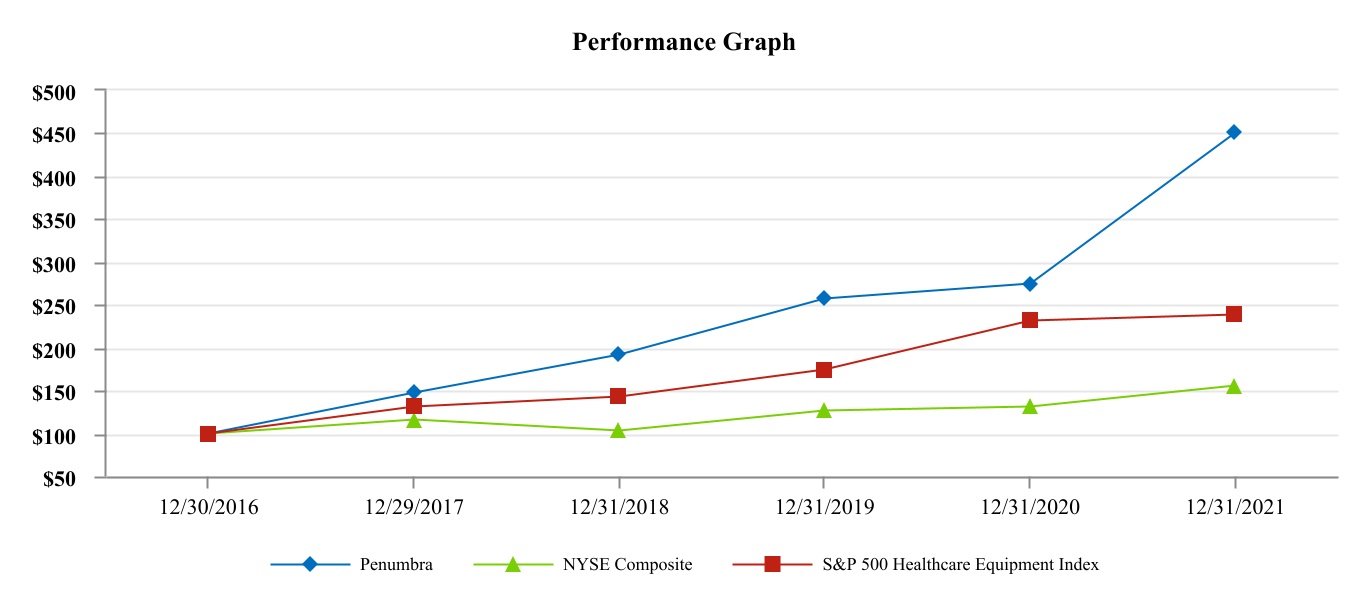Select S&P 500 Healthcare square at 12/29/2017
The height and width of the screenshot is (612, 1368).
pyautogui.click(x=413, y=406)
